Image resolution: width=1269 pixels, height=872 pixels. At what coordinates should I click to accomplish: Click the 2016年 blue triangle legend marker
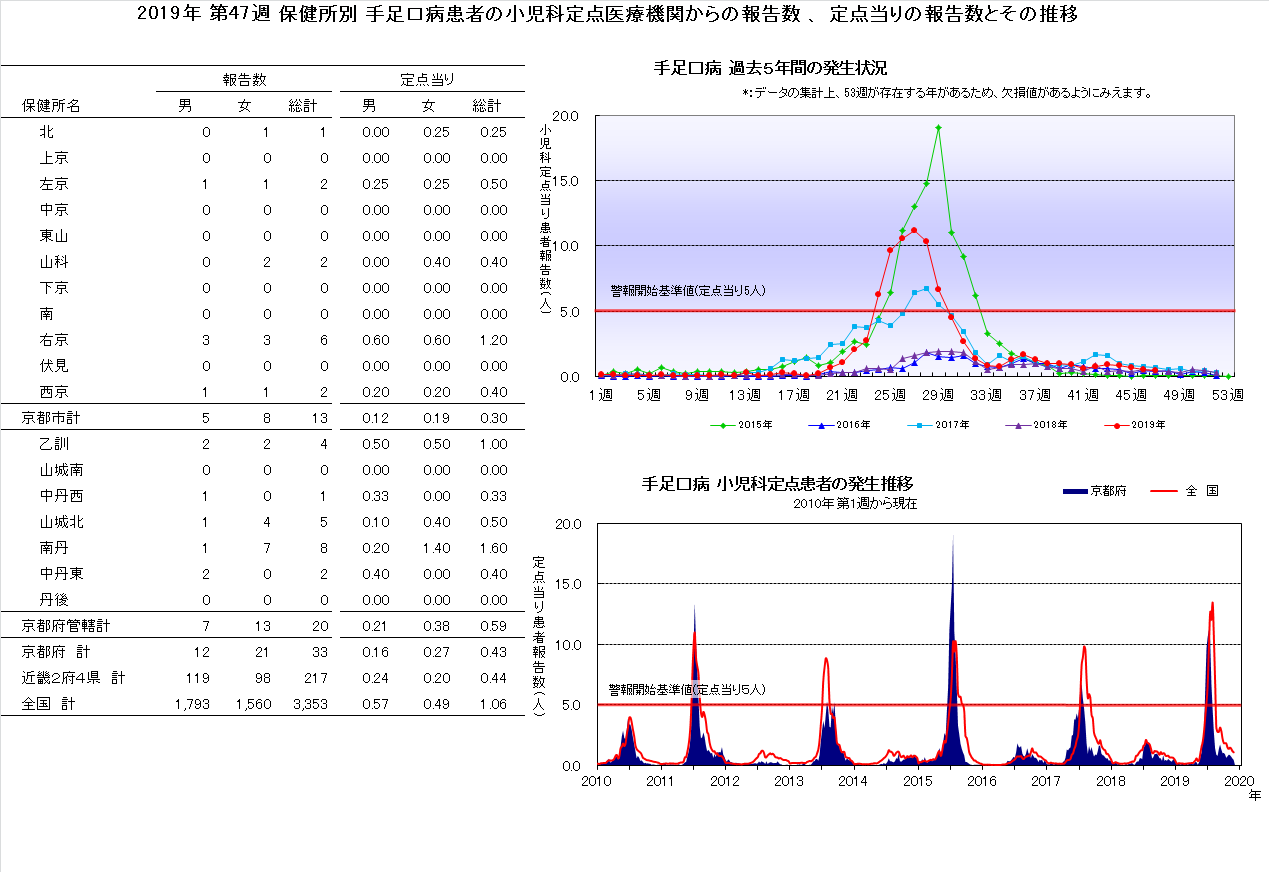pos(820,425)
